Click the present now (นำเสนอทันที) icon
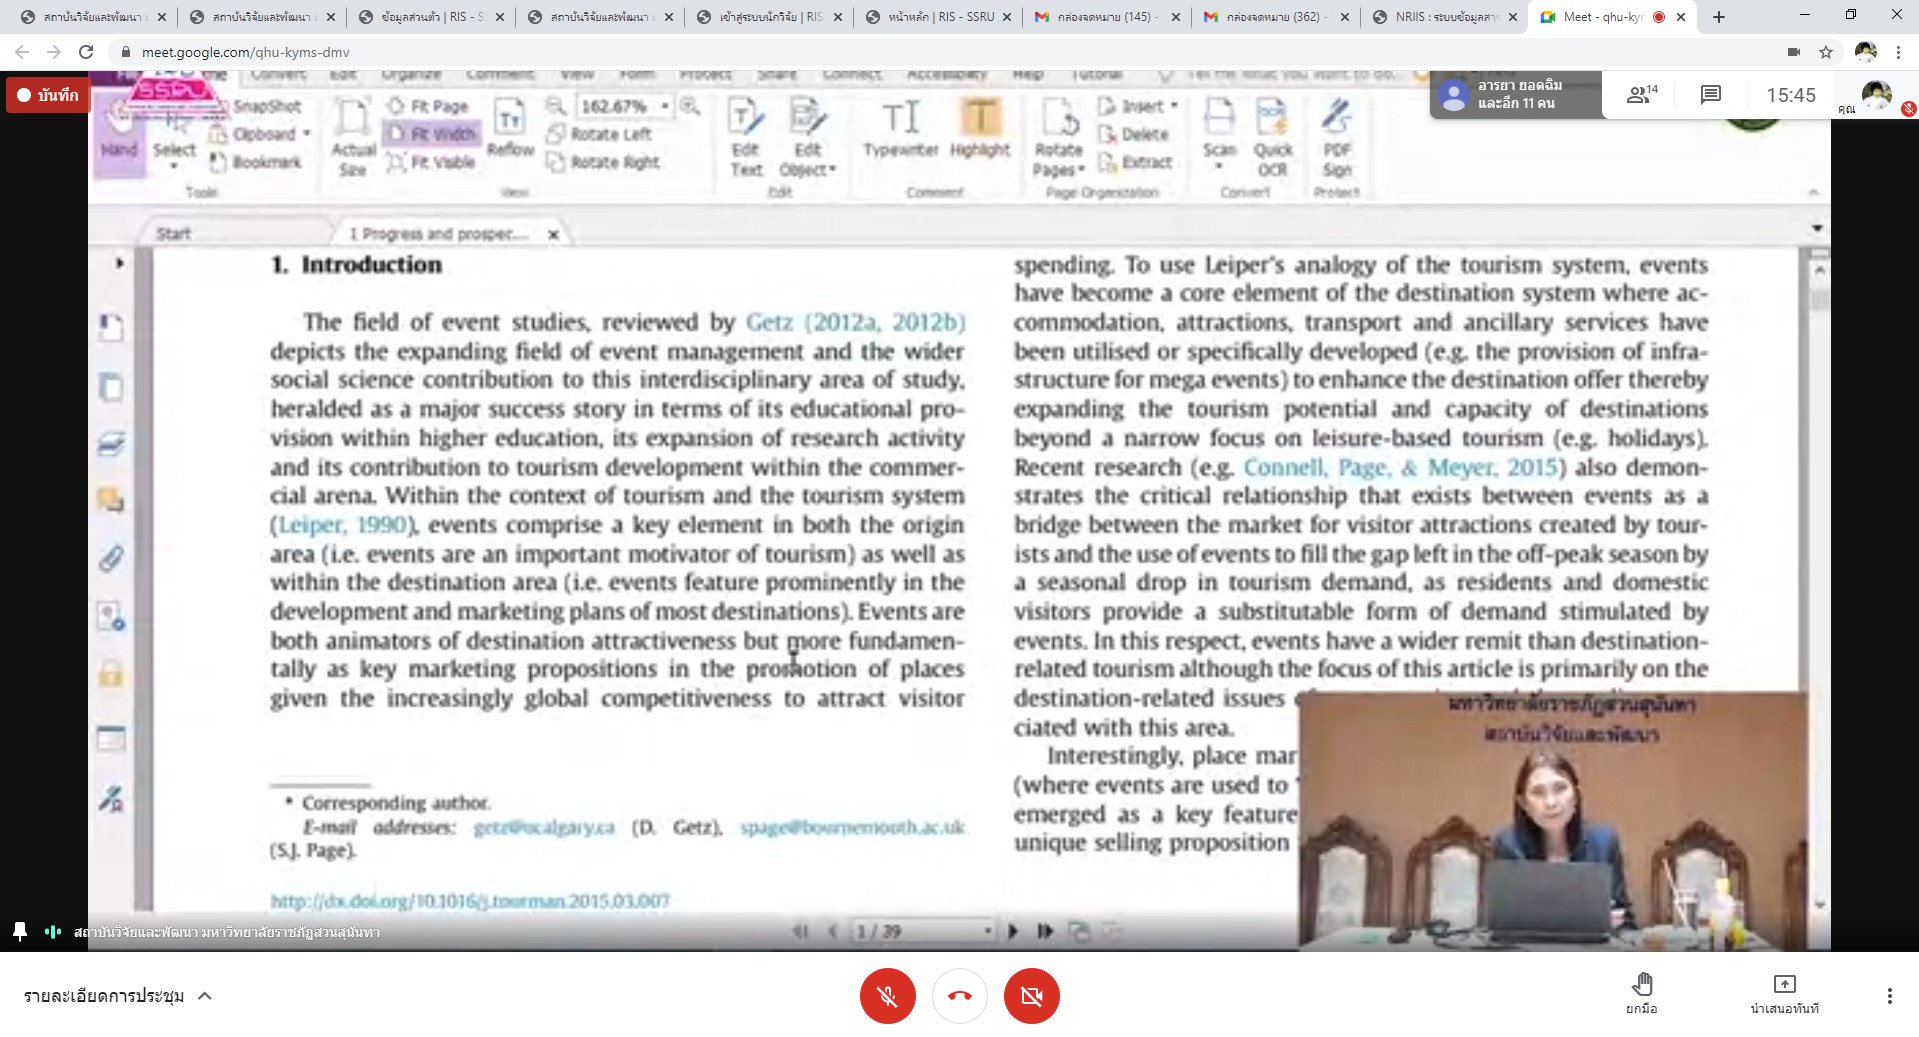 tap(1784, 993)
